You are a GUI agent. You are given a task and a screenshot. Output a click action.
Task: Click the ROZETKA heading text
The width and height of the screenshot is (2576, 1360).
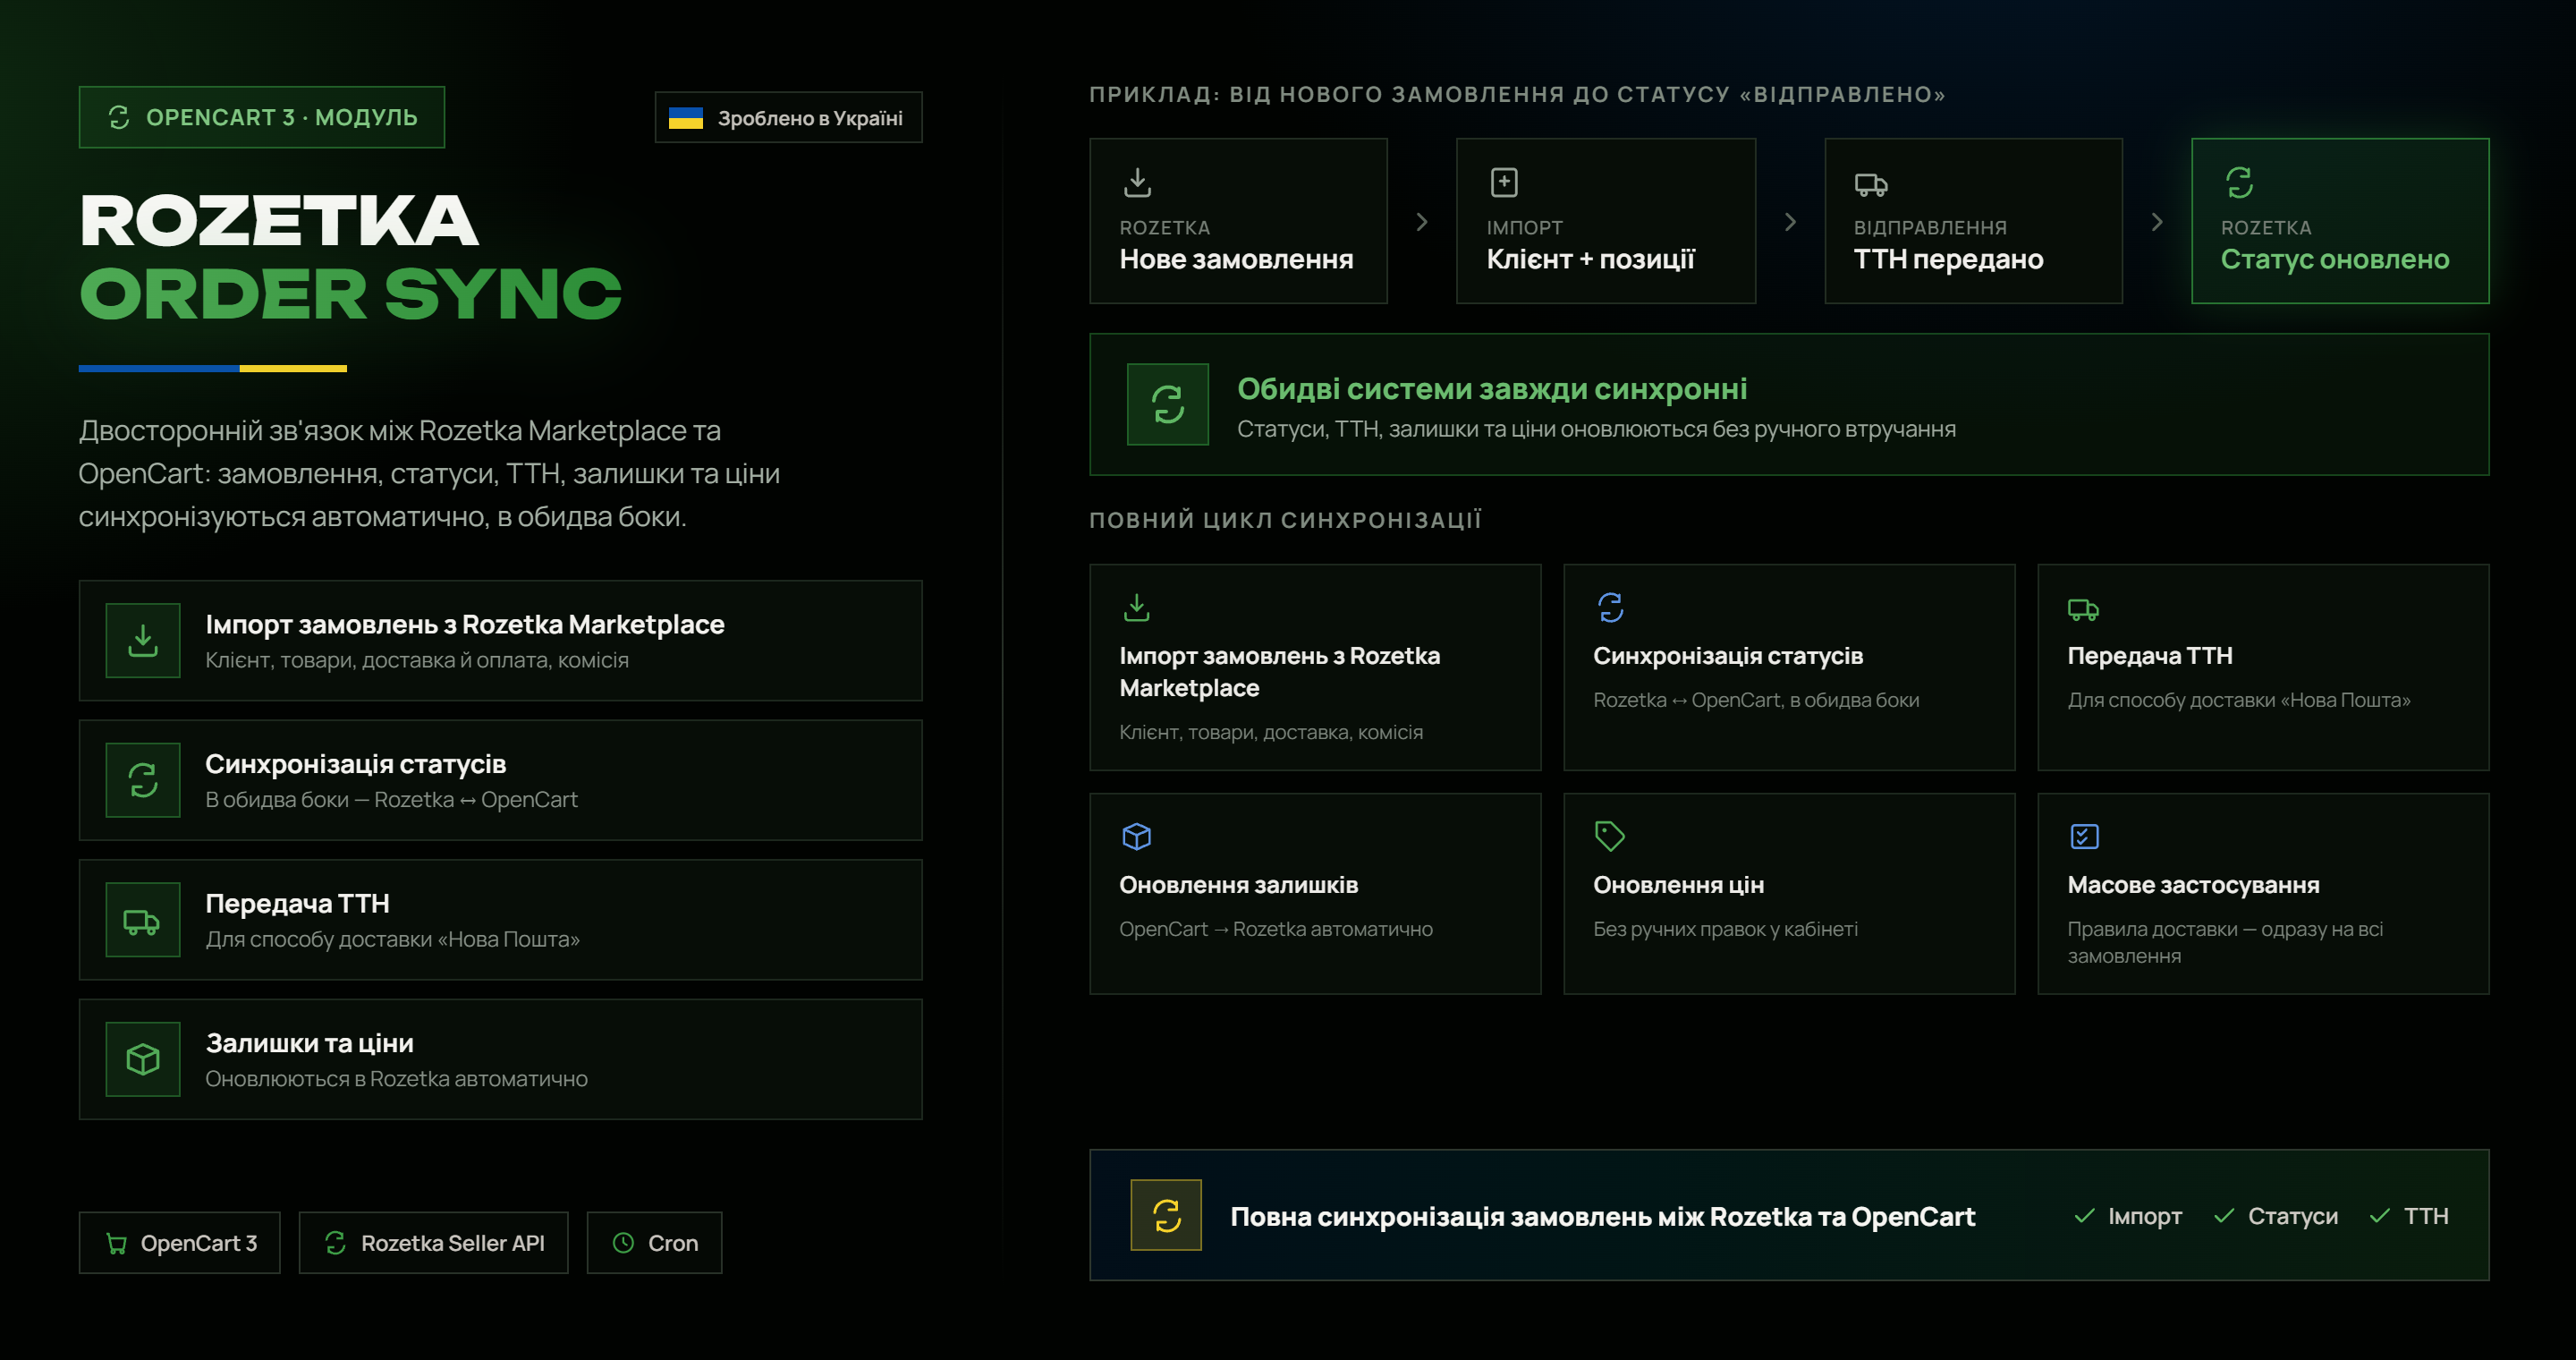point(279,221)
